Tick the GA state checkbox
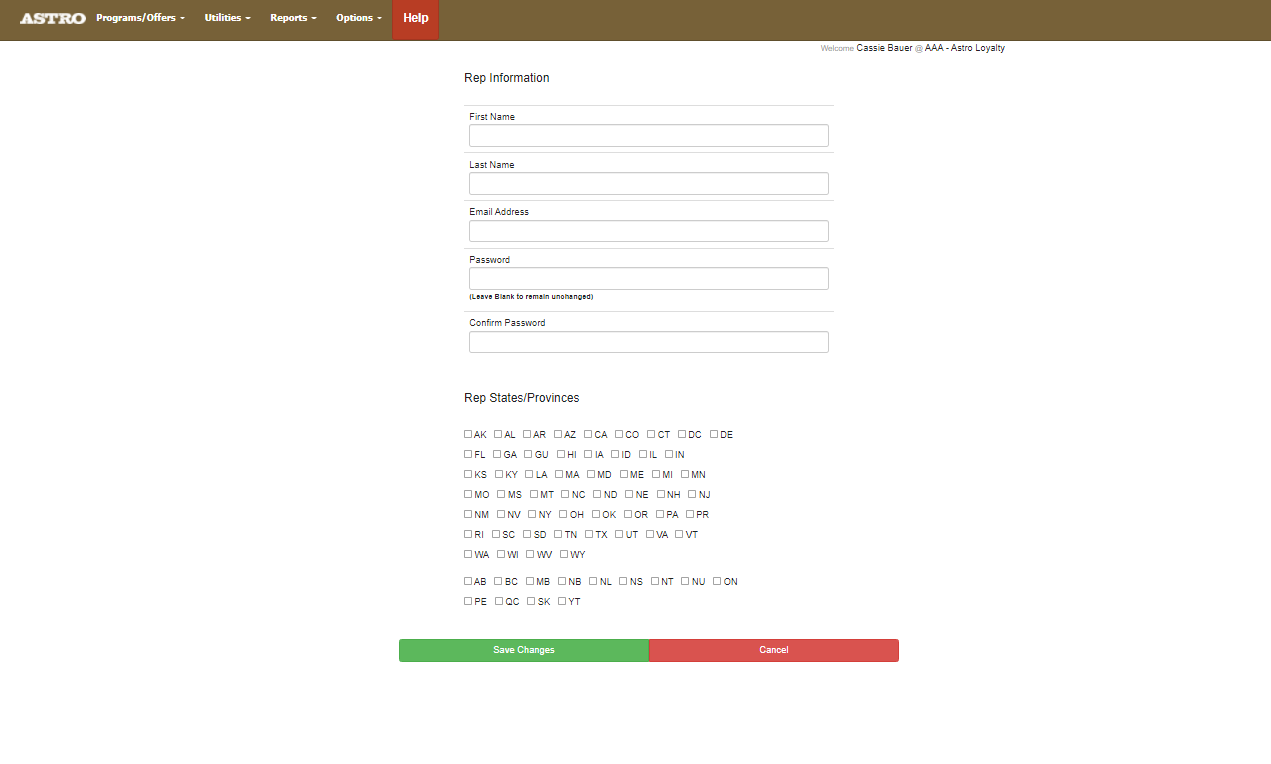This screenshot has height=764, width=1271. (497, 454)
